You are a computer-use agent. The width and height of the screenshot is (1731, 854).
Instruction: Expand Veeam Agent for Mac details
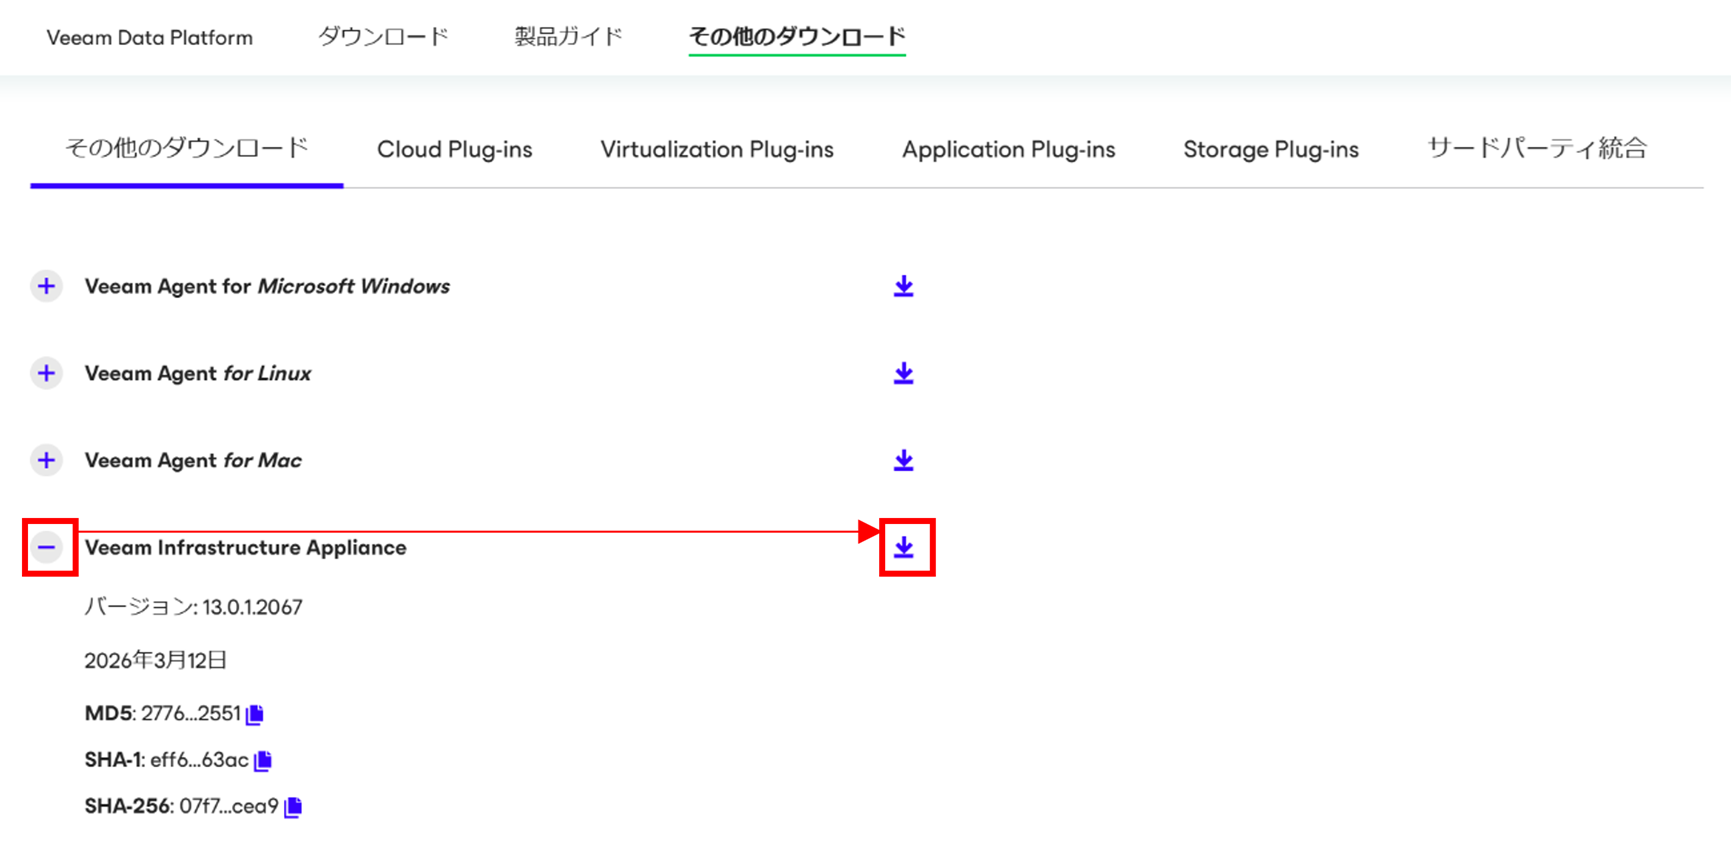tap(46, 461)
